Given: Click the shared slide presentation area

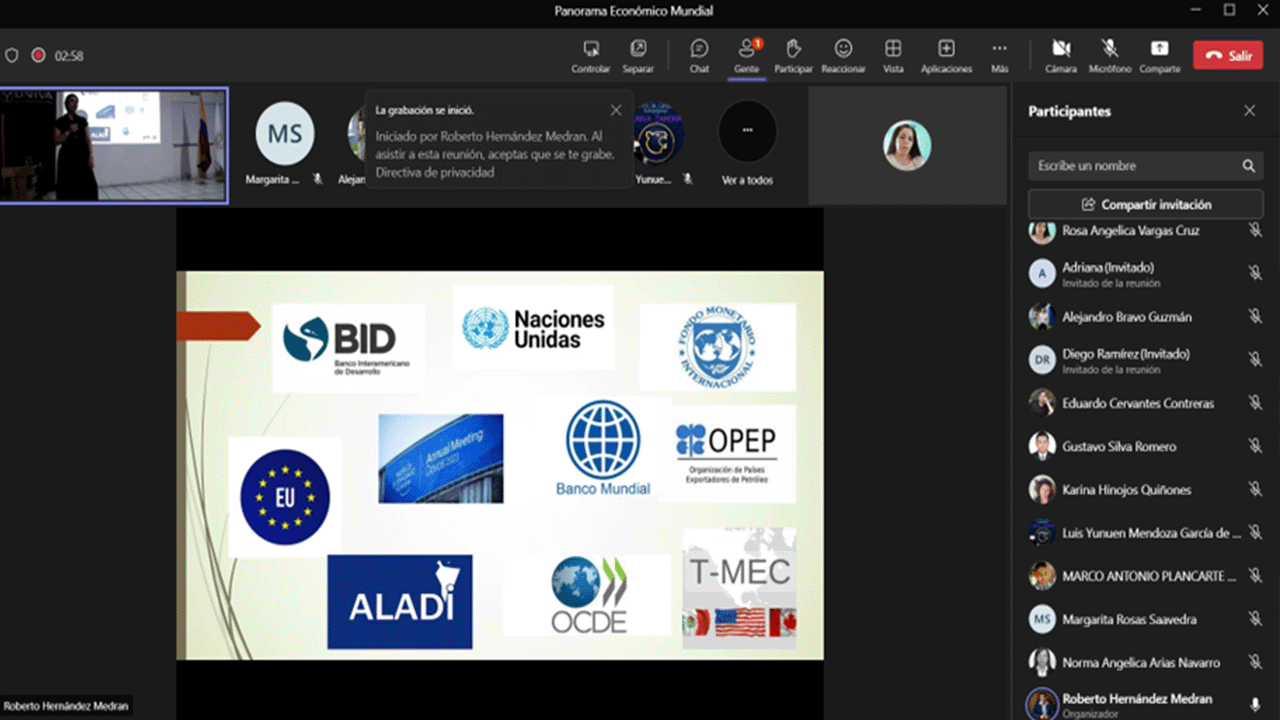Looking at the screenshot, I should [500, 465].
